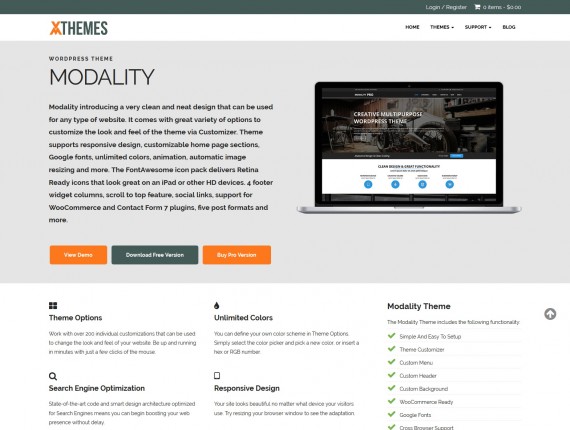This screenshot has width=570, height=430.
Task: Click the Buy Pro Version button
Action: click(237, 255)
